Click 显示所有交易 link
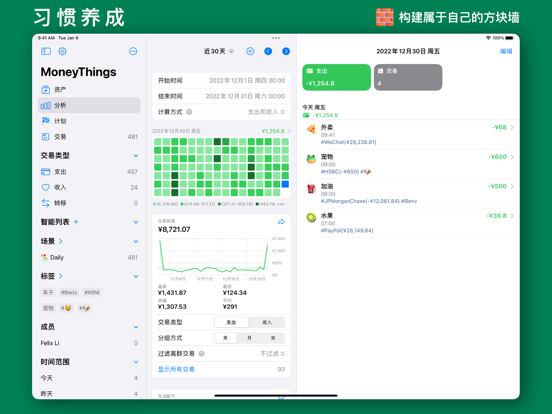Viewport: 552px width, 414px height. (176, 369)
